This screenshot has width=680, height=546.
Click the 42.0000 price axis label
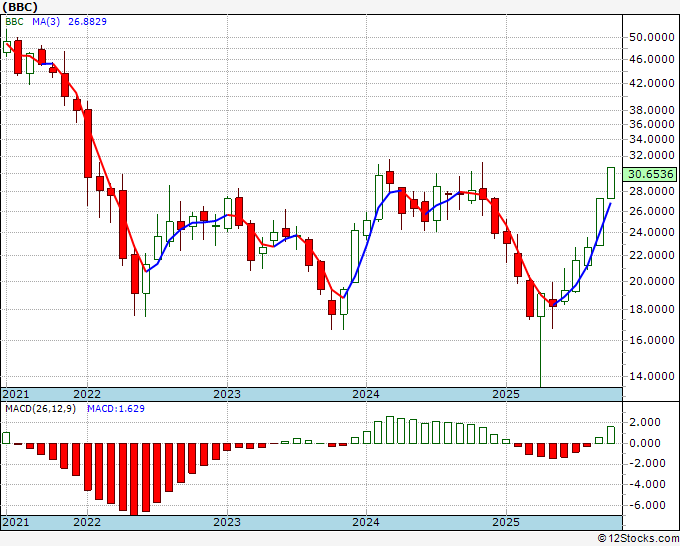pos(651,83)
